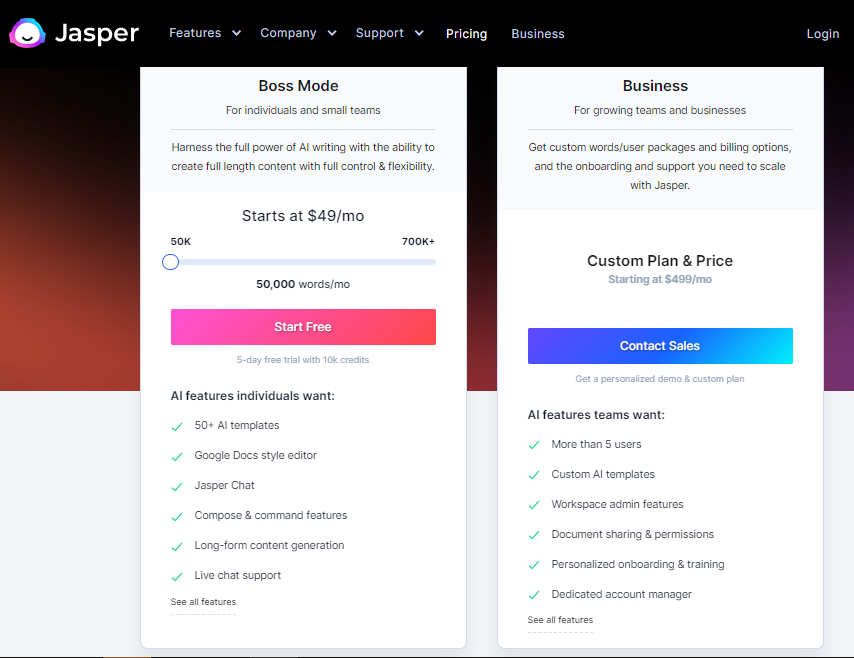Click the words-per-month slider handle

click(x=171, y=262)
